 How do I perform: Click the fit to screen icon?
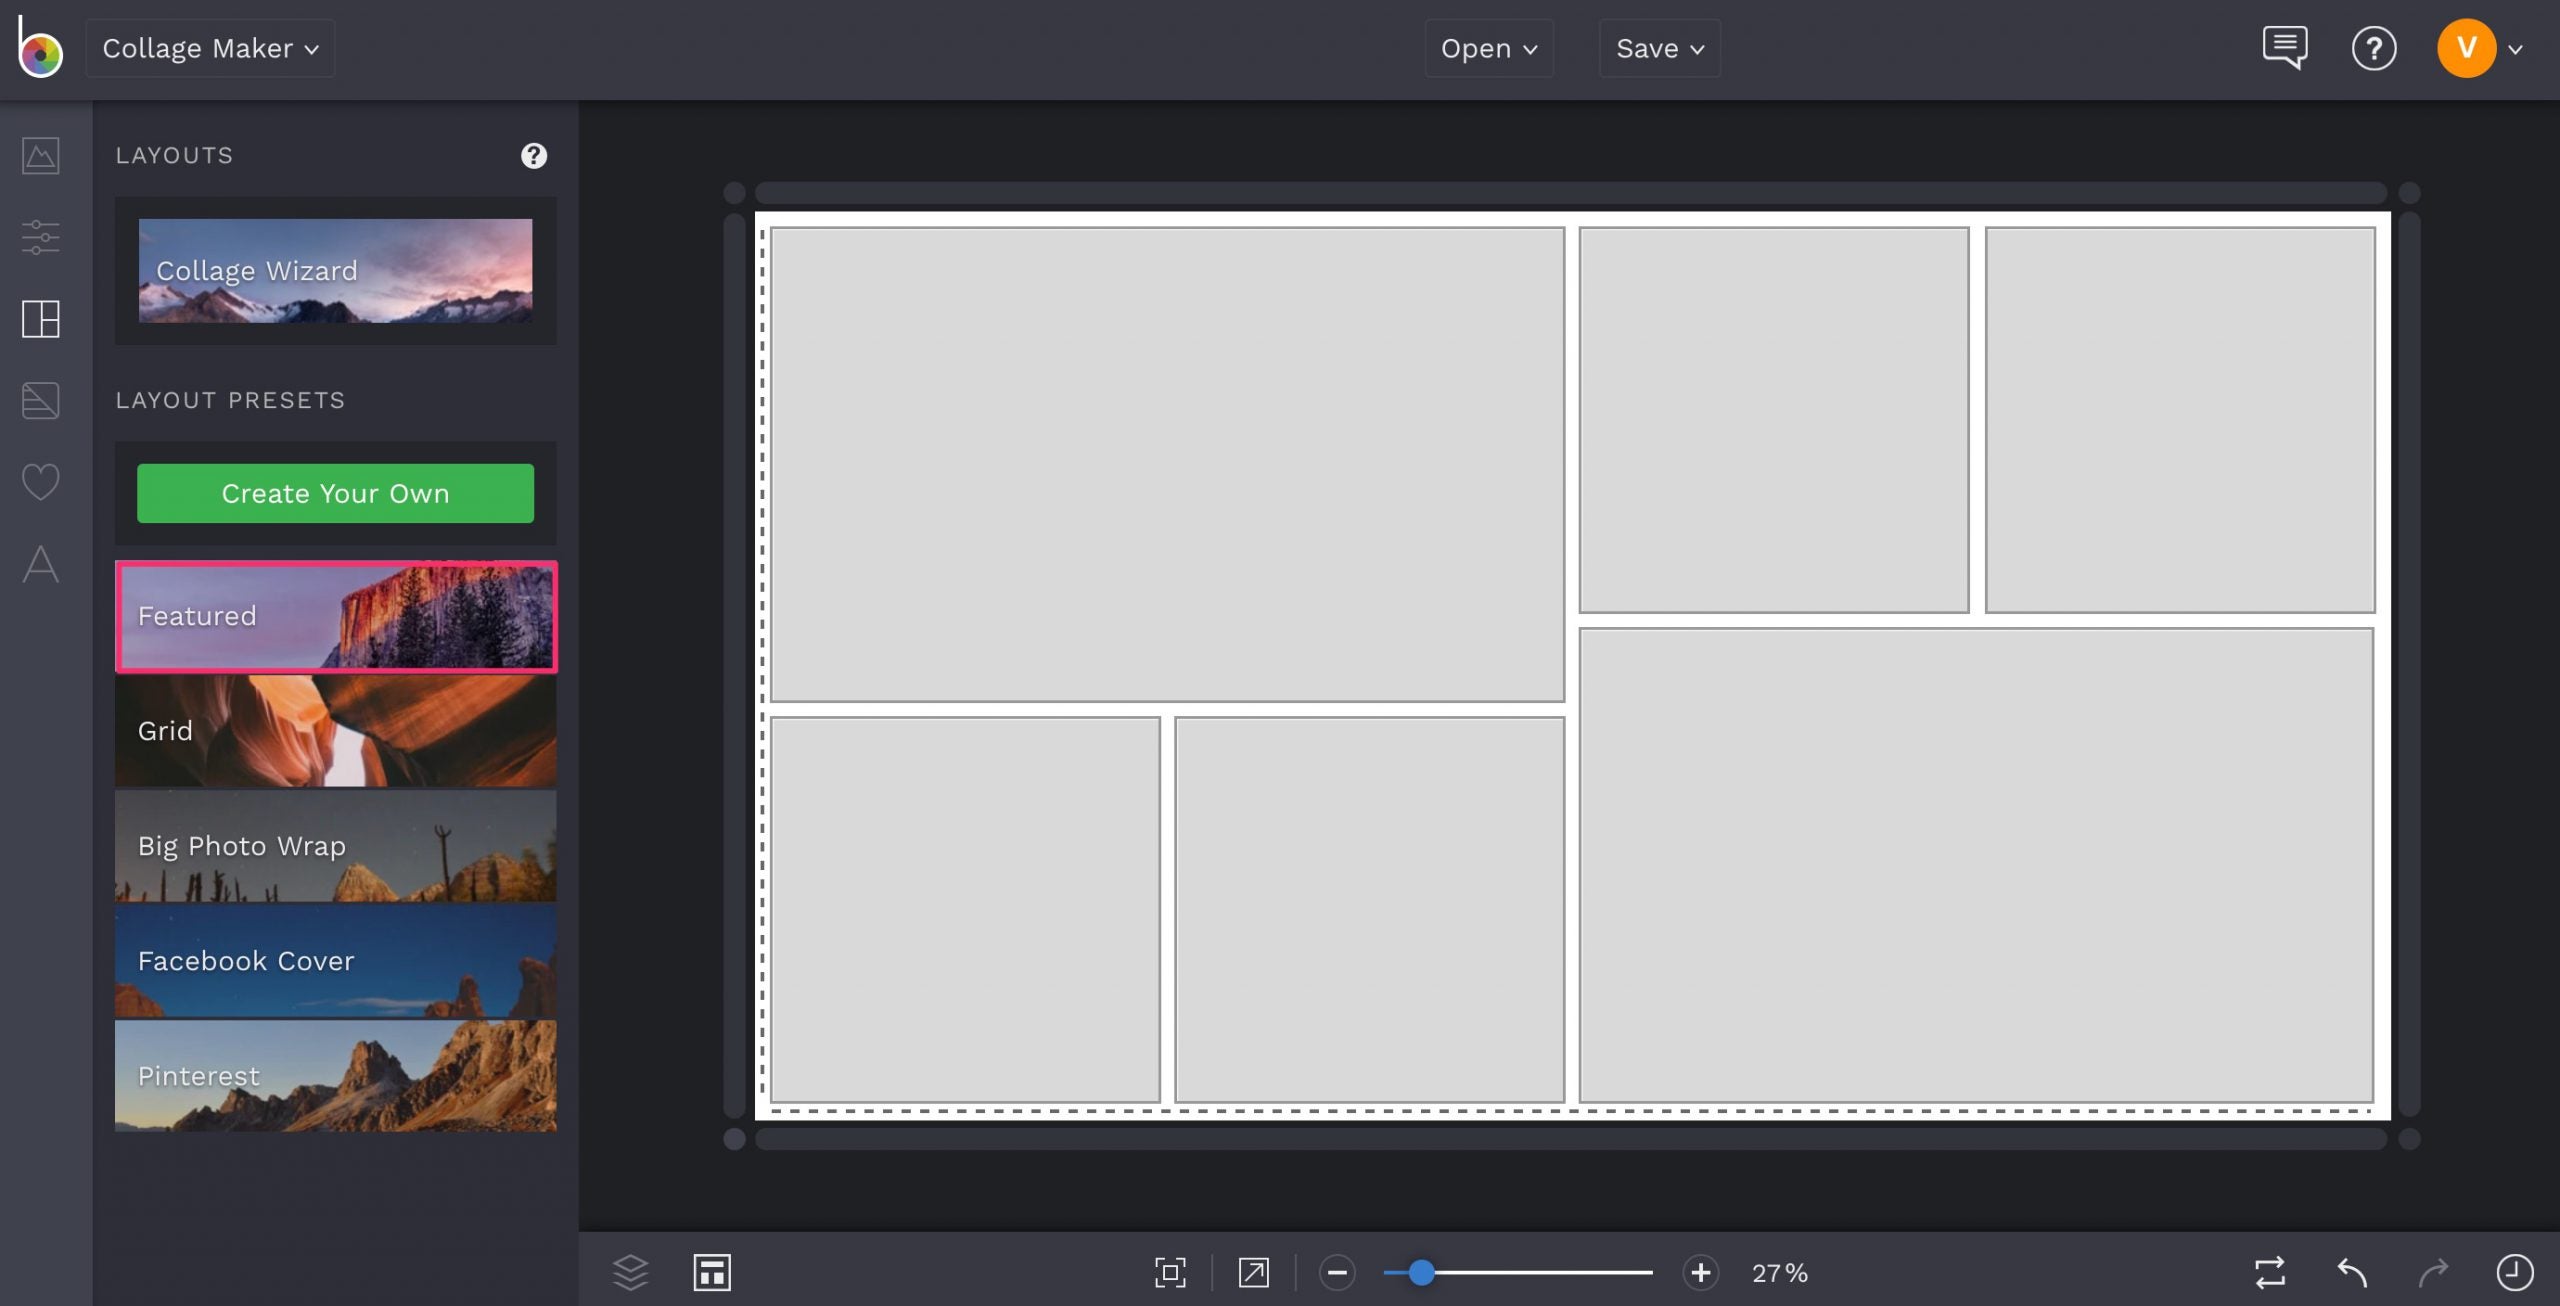pos(1170,1272)
